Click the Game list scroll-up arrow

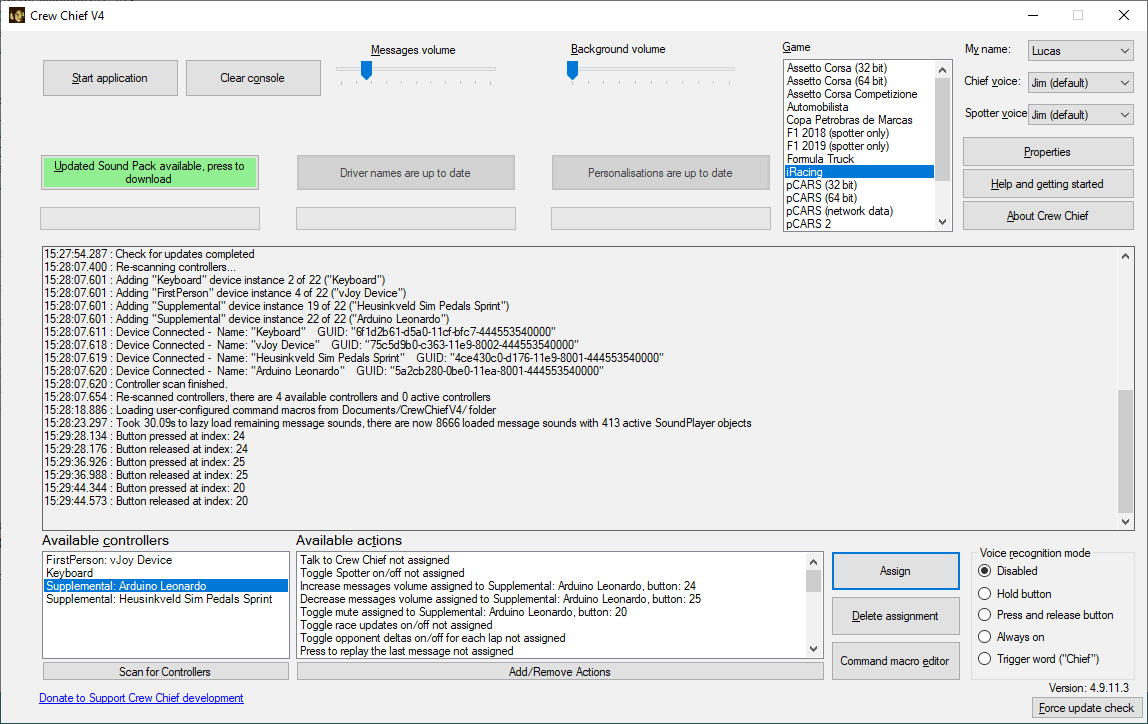(x=942, y=70)
